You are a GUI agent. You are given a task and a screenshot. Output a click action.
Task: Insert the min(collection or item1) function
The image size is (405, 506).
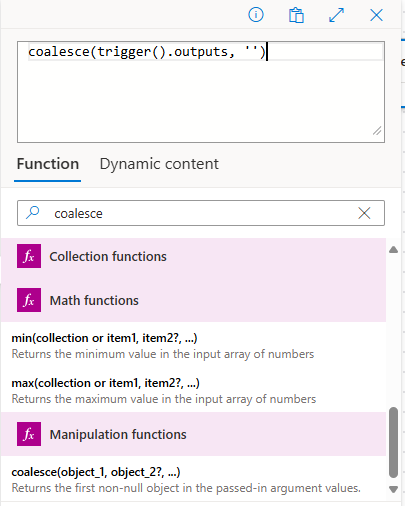104,338
